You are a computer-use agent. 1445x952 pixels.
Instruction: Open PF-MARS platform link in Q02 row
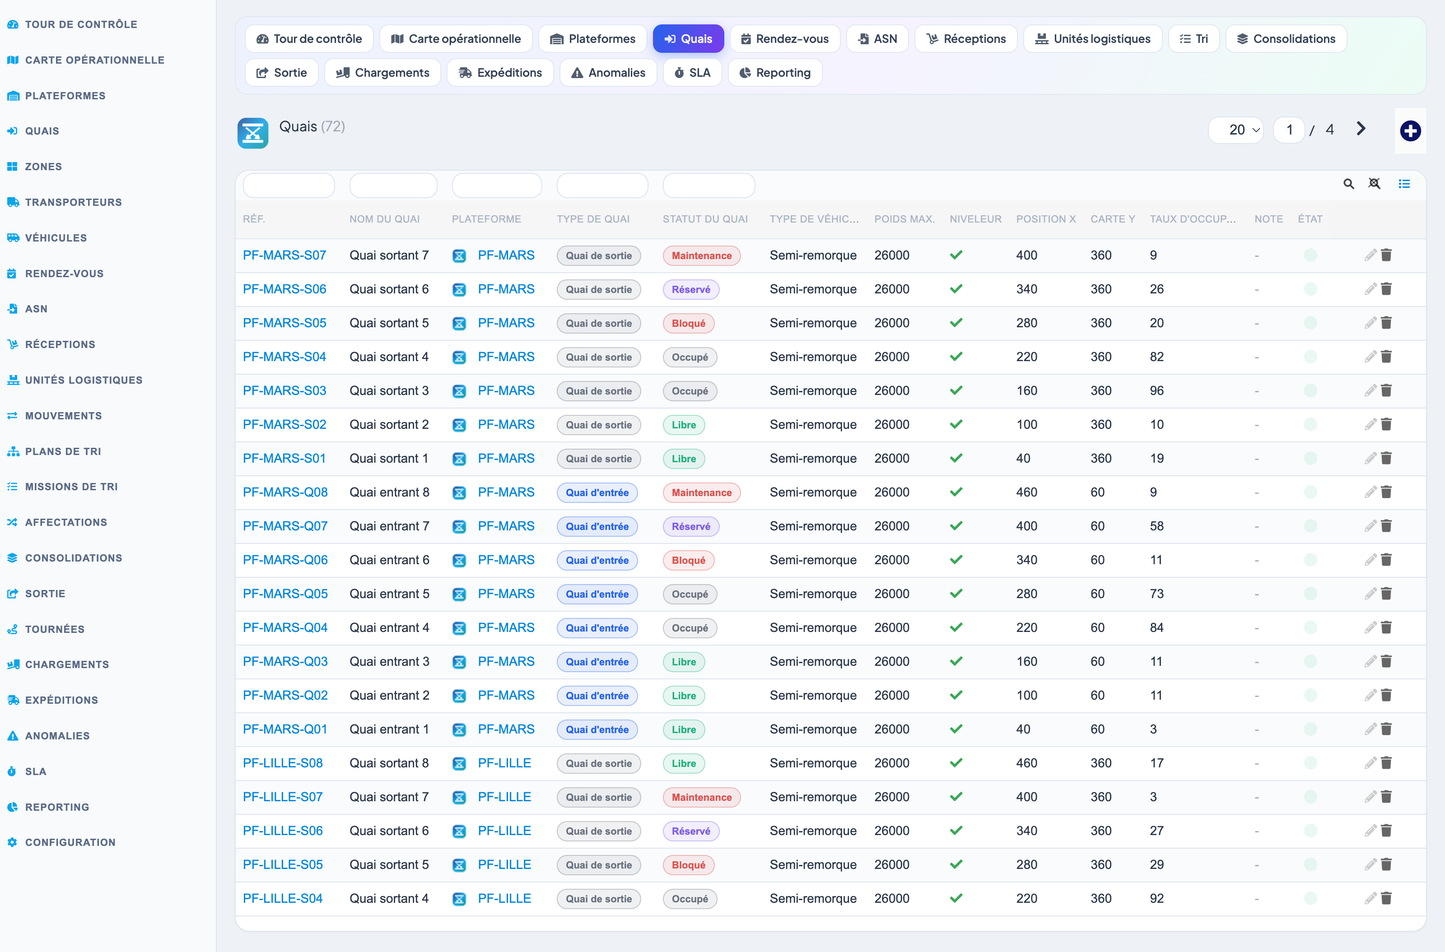click(x=506, y=695)
